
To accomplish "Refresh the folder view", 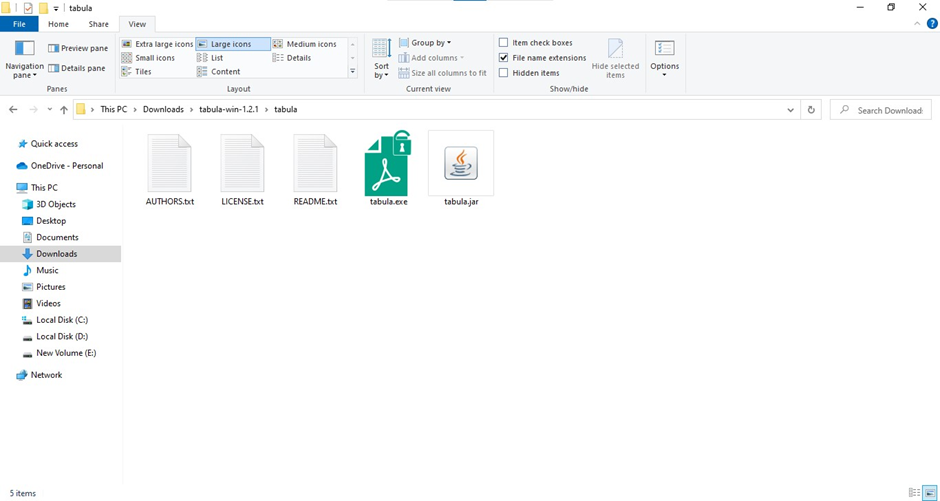I will [811, 110].
